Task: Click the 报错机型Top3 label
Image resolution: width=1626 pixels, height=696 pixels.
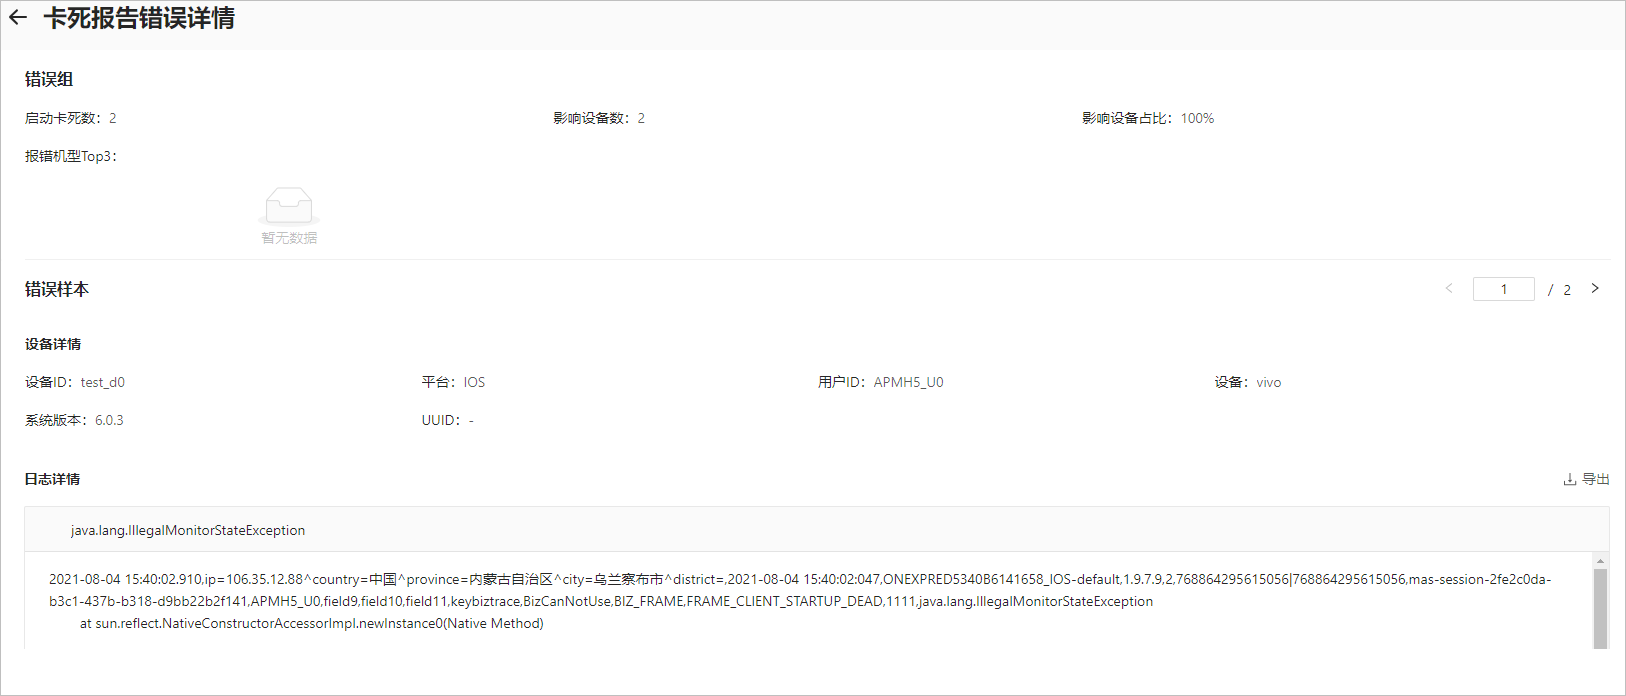Action: [x=71, y=156]
